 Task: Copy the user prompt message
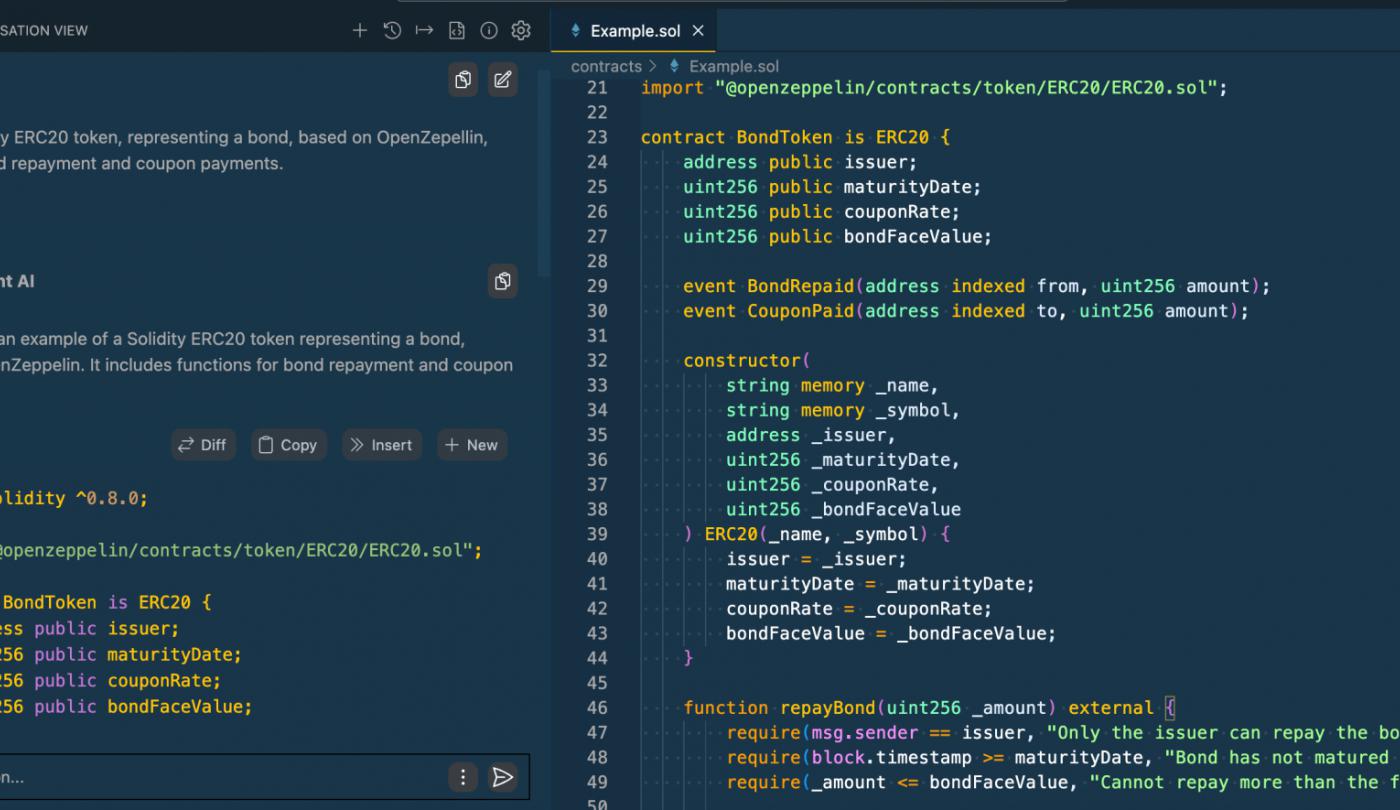tap(463, 80)
